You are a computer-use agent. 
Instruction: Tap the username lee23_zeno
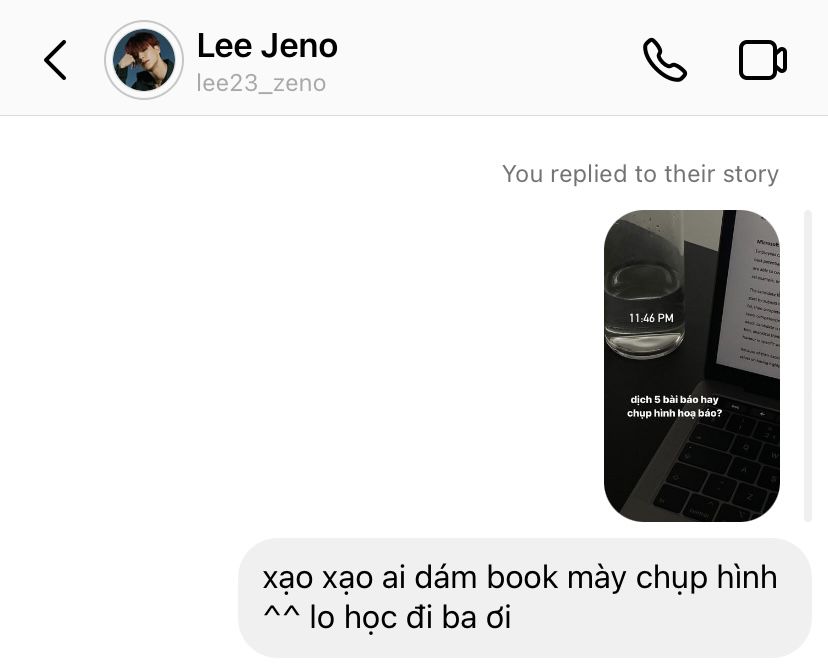[x=261, y=83]
